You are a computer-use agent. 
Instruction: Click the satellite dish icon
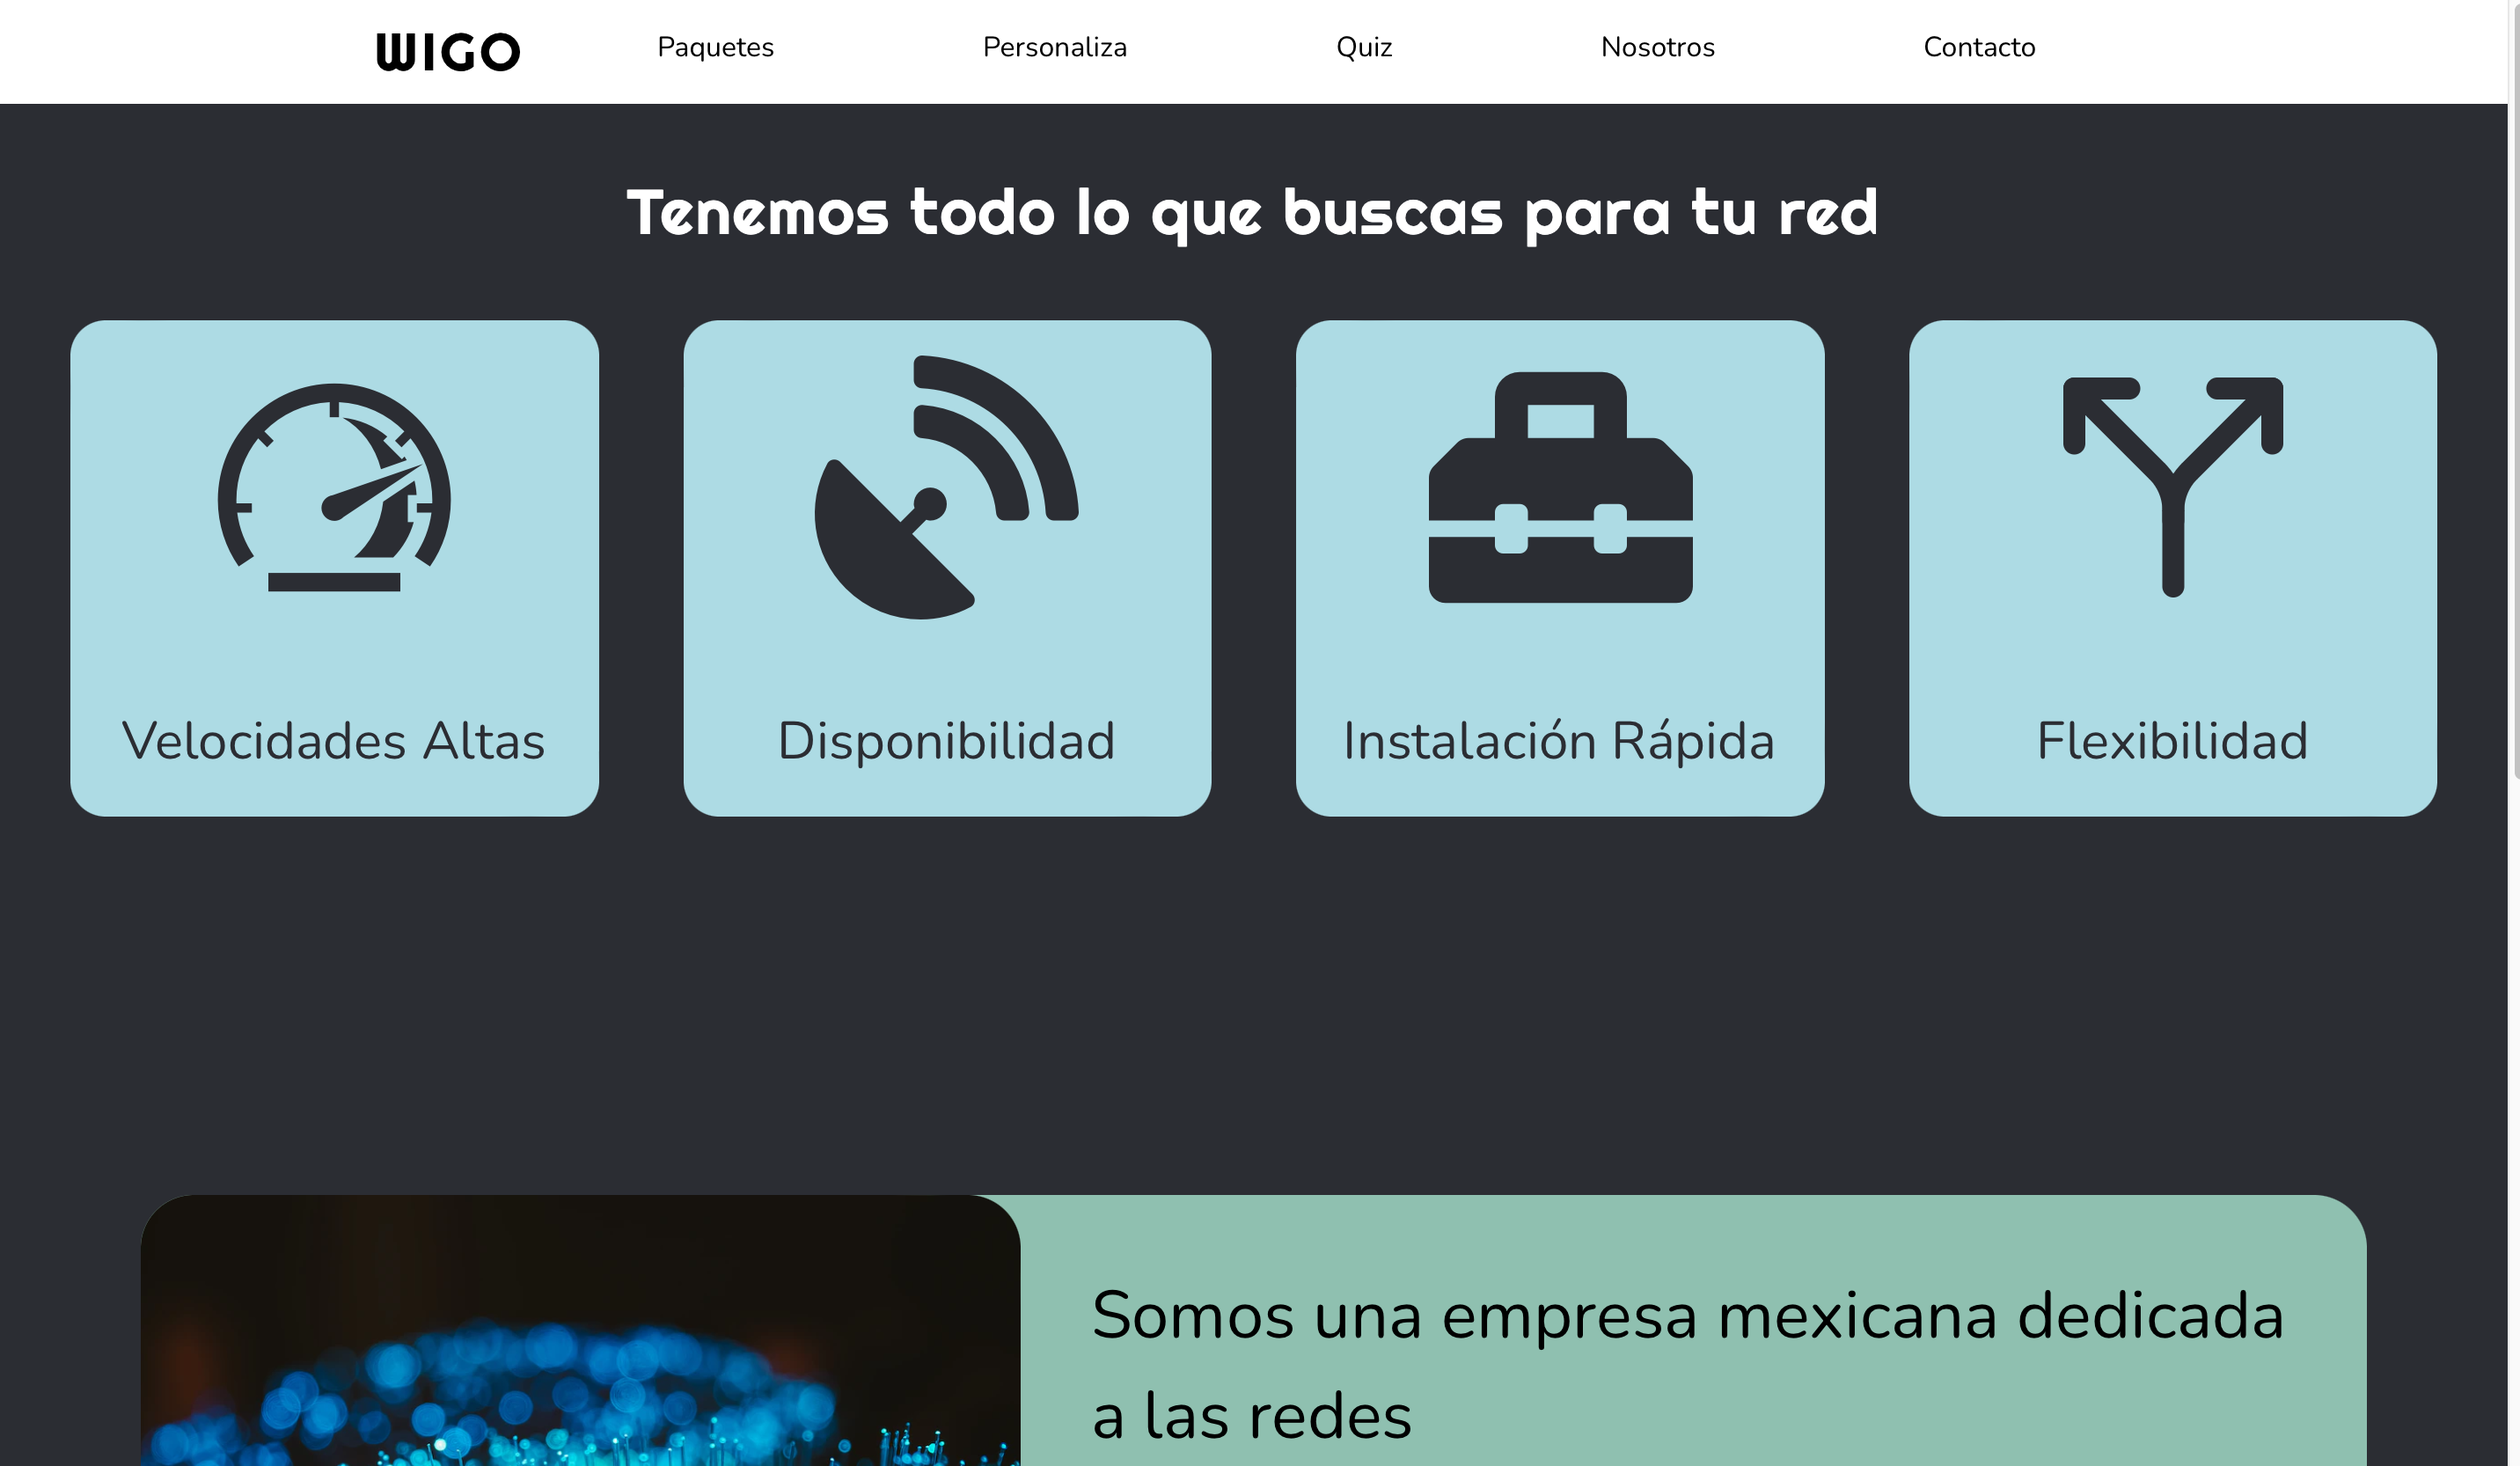946,487
